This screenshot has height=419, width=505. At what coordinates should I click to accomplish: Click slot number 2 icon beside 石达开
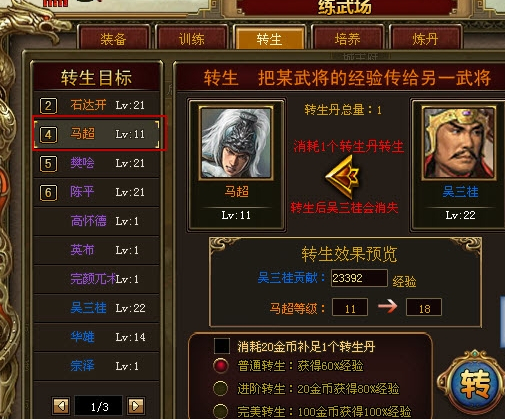click(x=48, y=106)
